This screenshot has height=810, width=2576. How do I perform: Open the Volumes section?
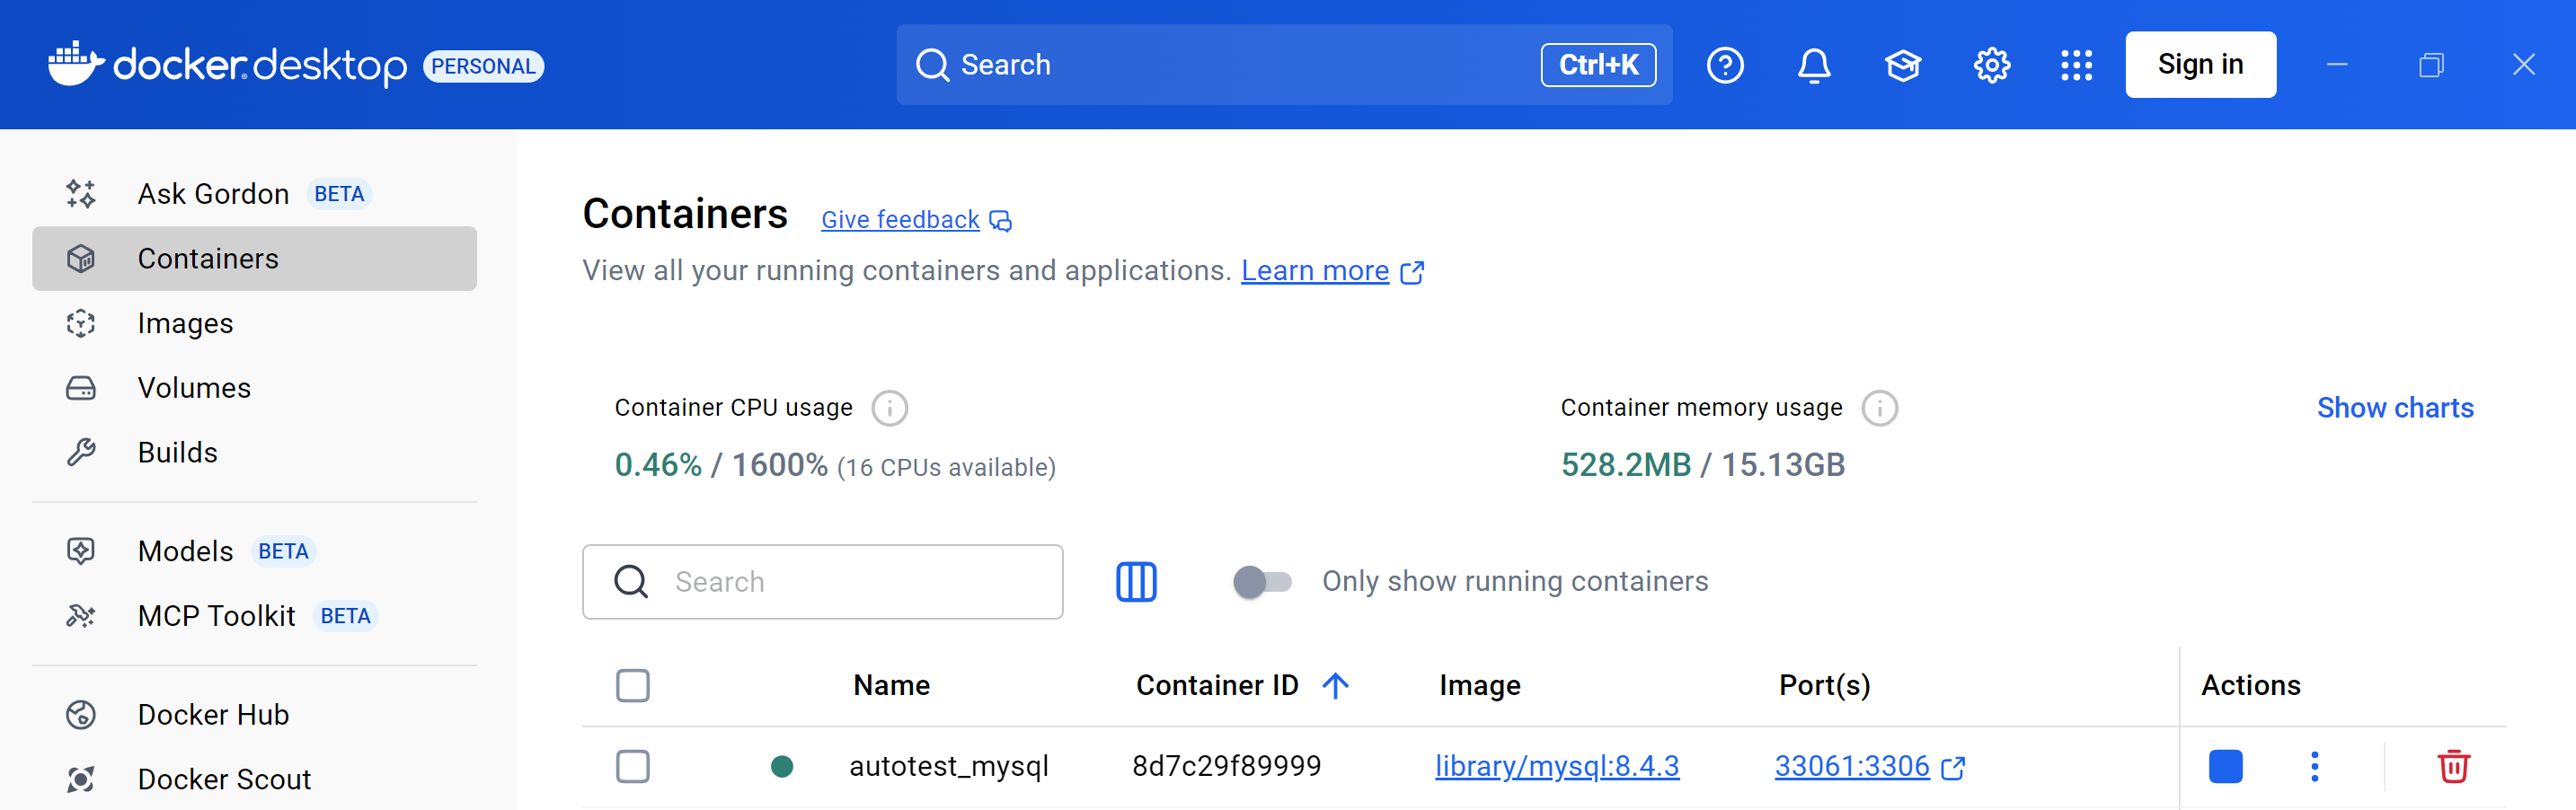(254, 387)
